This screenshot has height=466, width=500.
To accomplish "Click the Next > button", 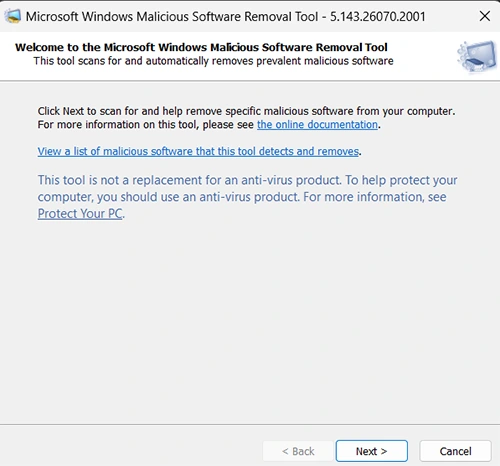I will (x=372, y=451).
